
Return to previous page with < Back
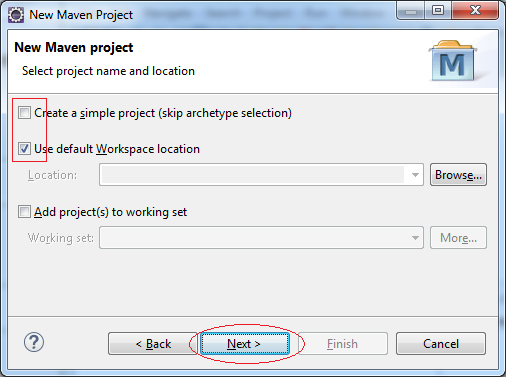click(153, 343)
